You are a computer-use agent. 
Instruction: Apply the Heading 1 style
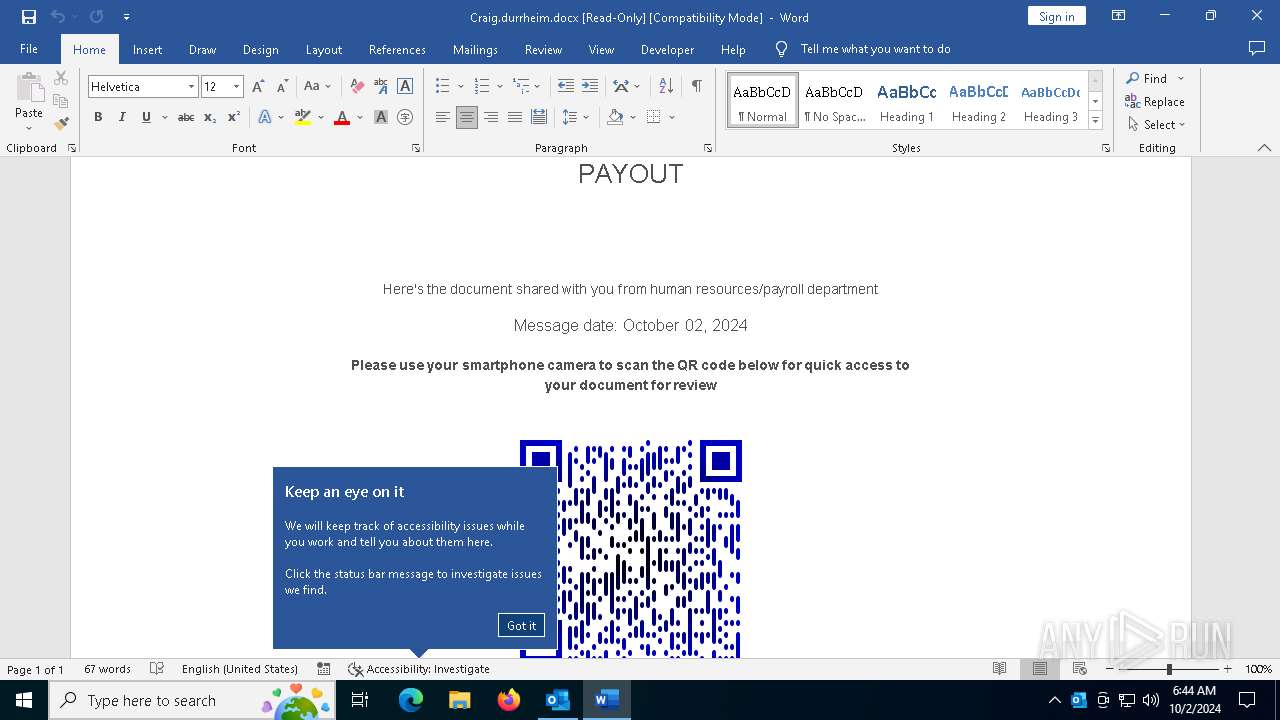coord(907,101)
